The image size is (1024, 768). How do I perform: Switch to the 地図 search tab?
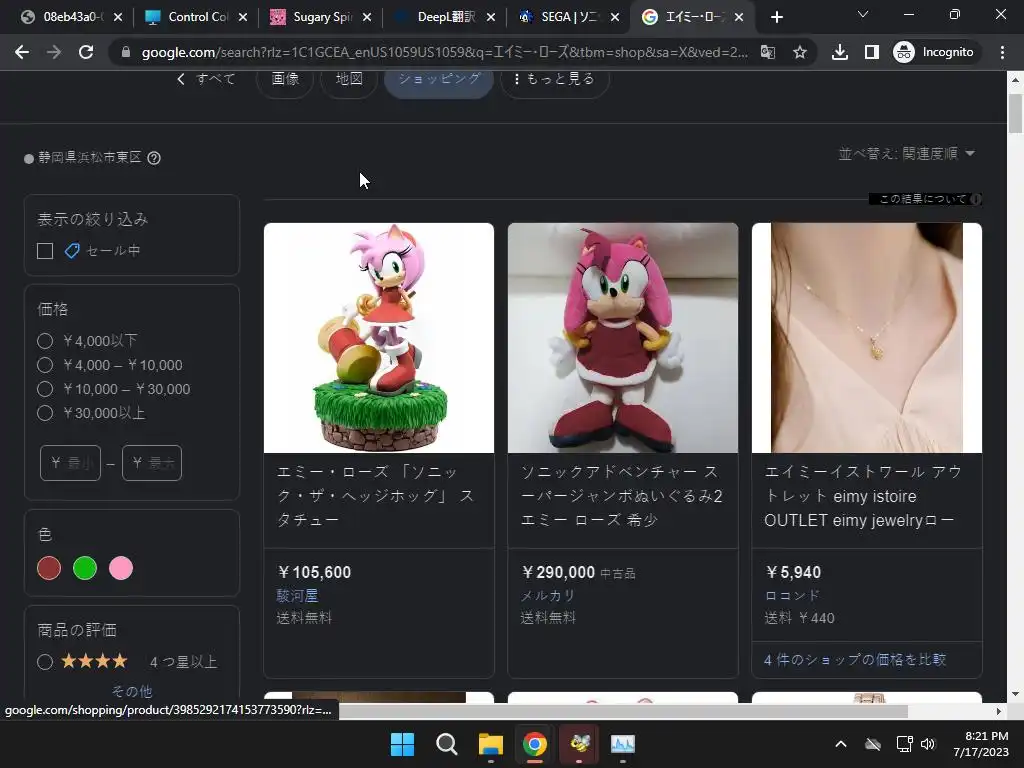point(349,80)
